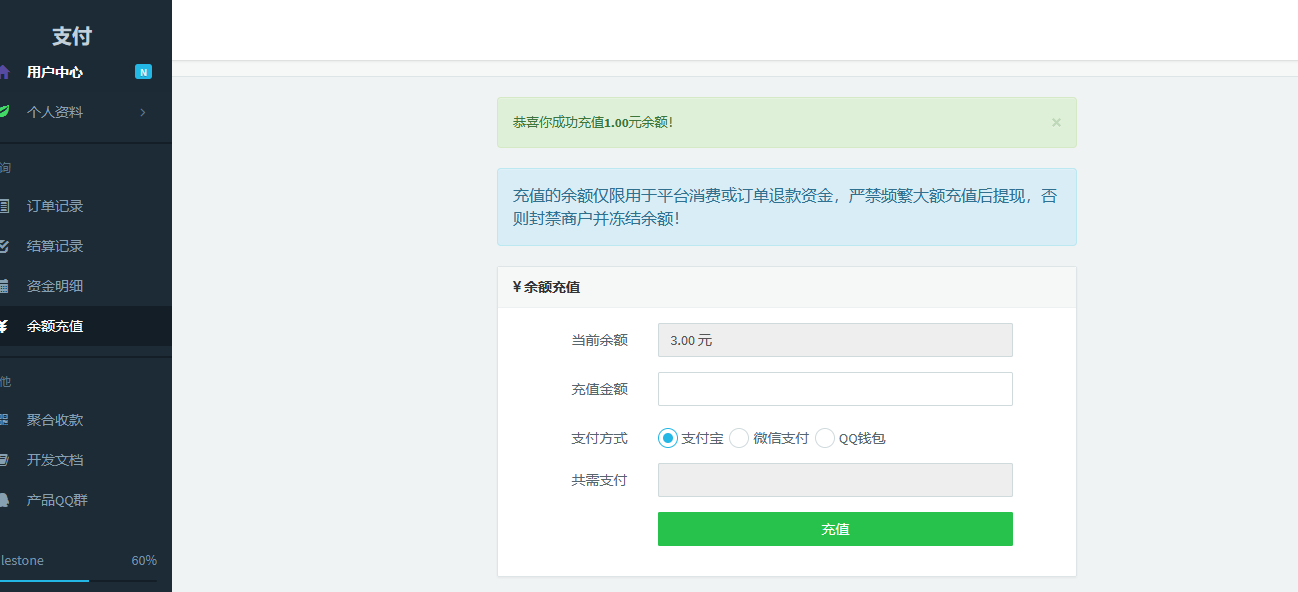Expand the 个人资料 submenu chevron
Viewport: 1298px width, 592px height.
143,112
